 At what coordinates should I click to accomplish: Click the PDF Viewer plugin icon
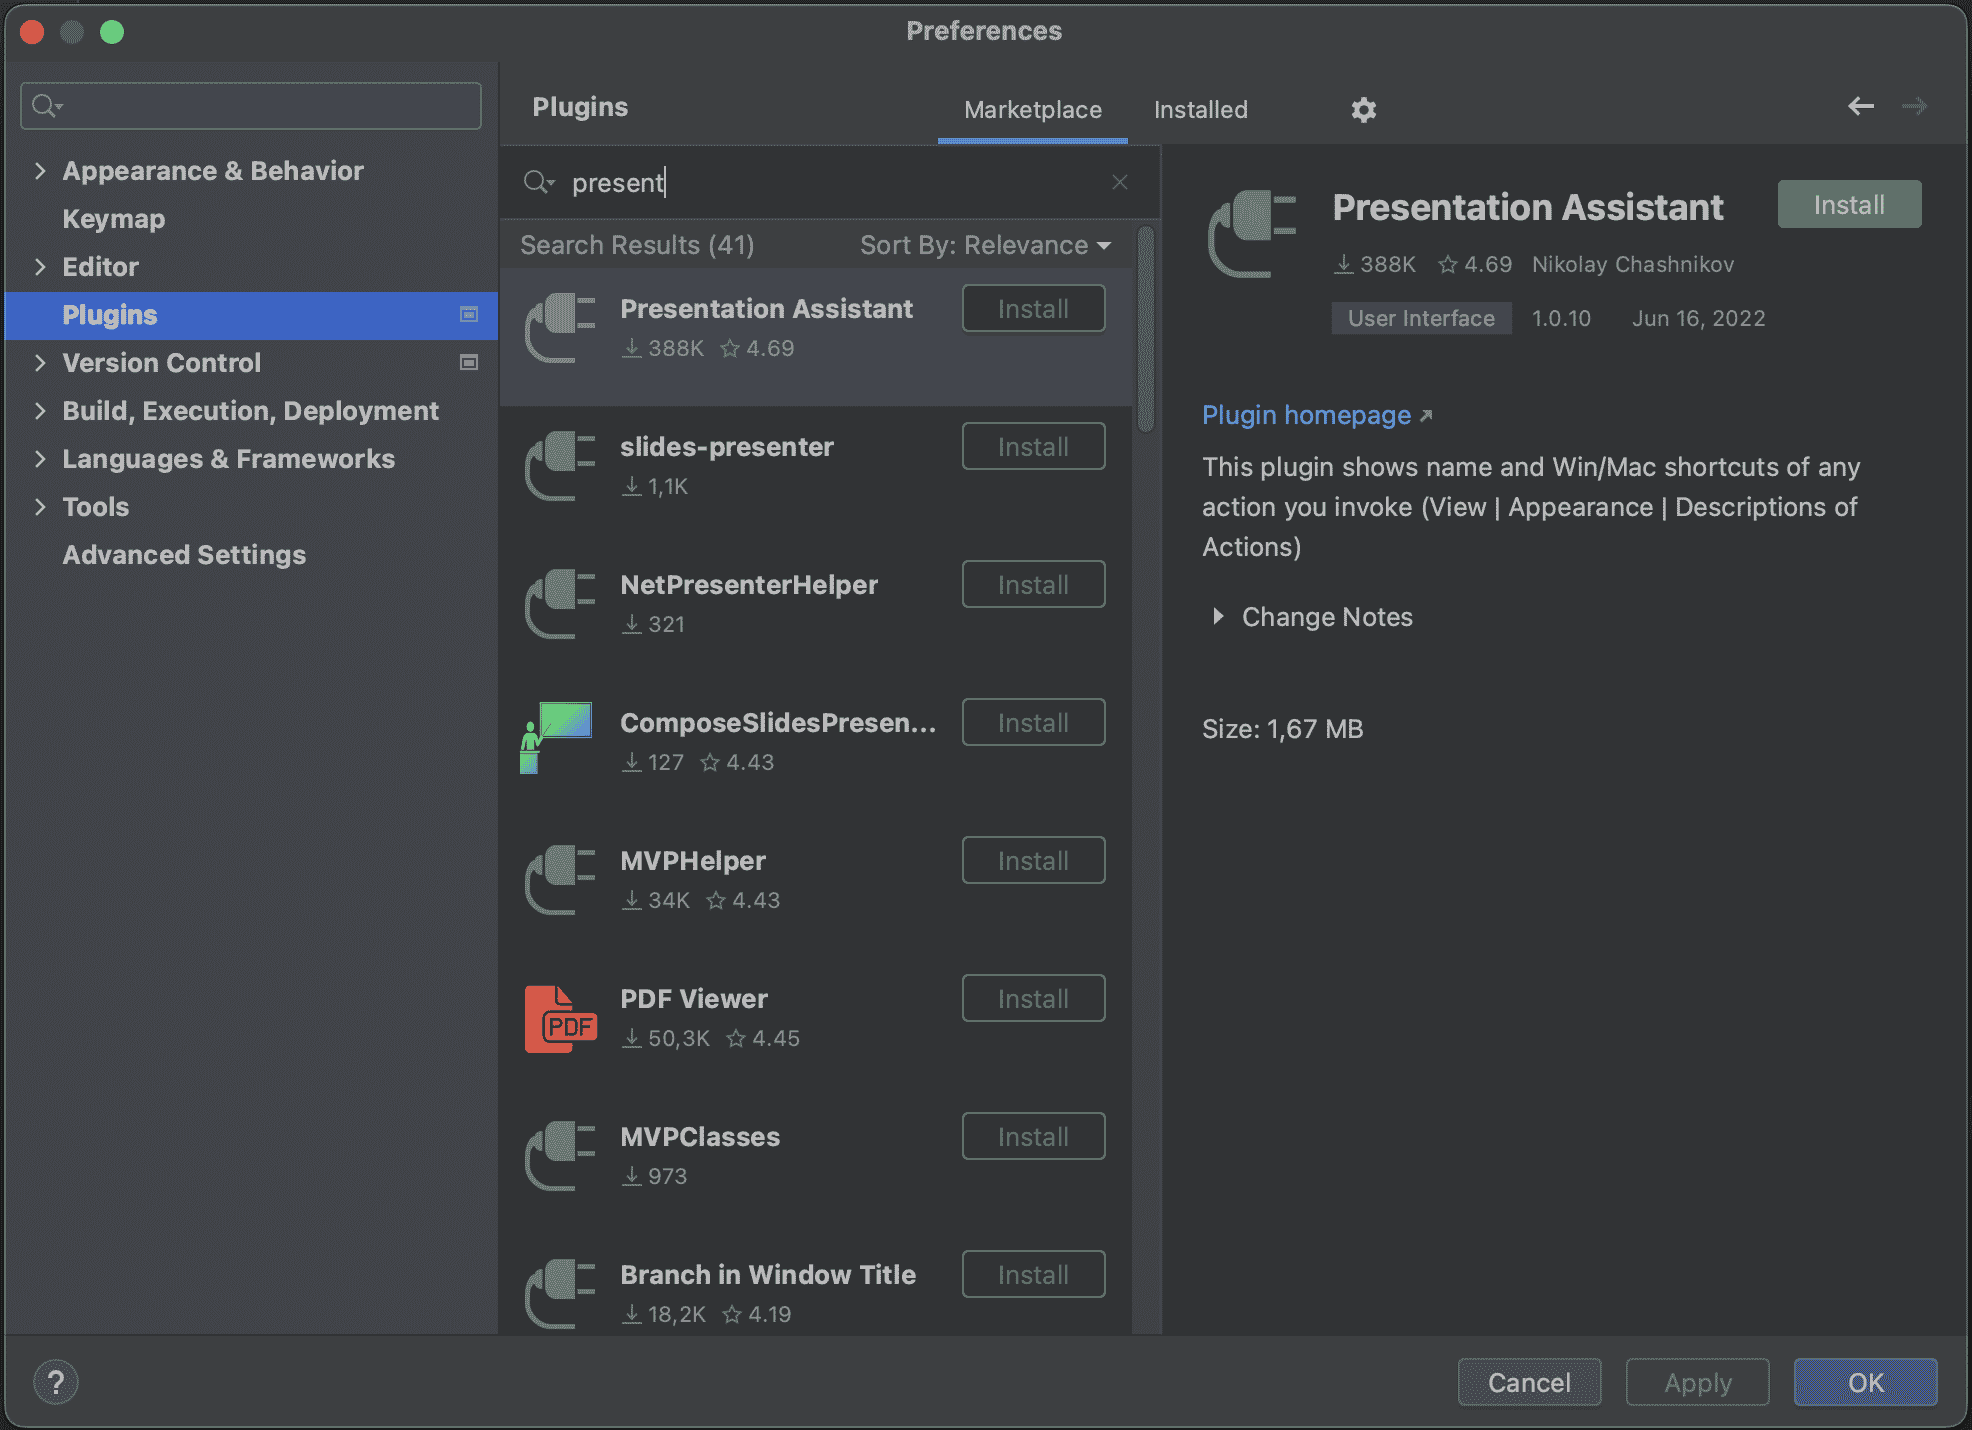pyautogui.click(x=560, y=1018)
